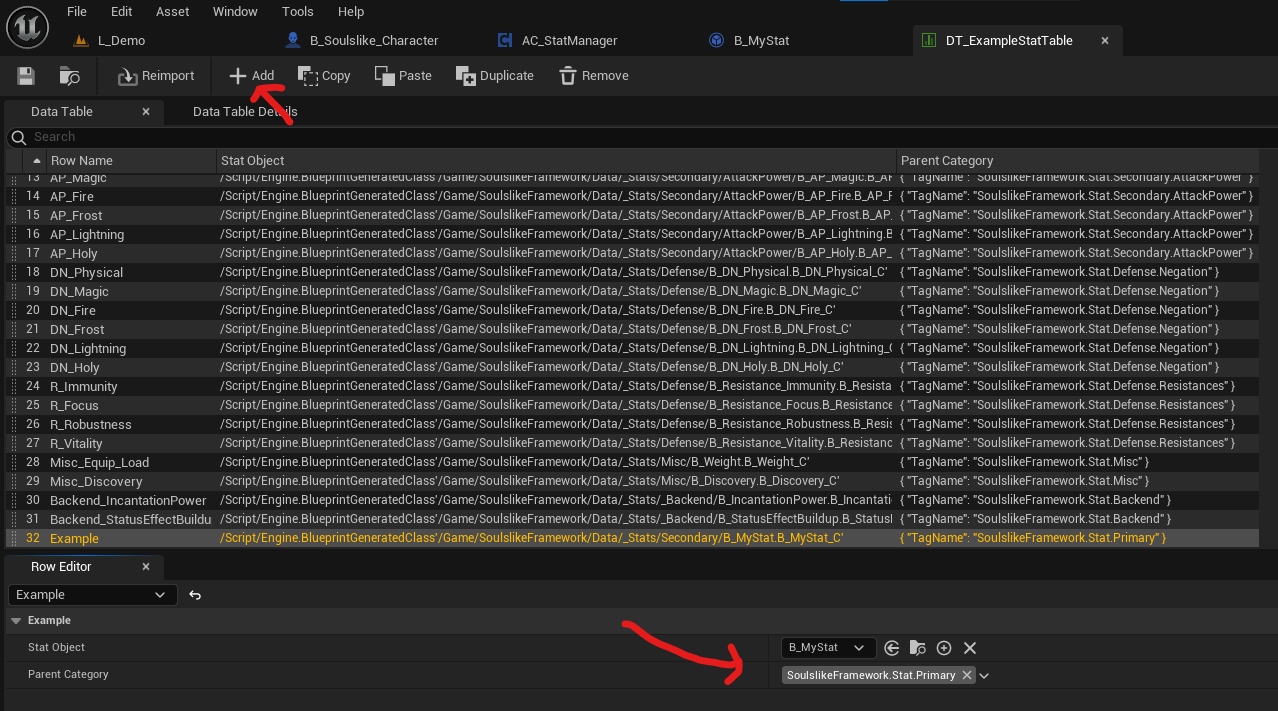
Task: Select the DN_Lightning row in the table
Action: click(x=88, y=349)
